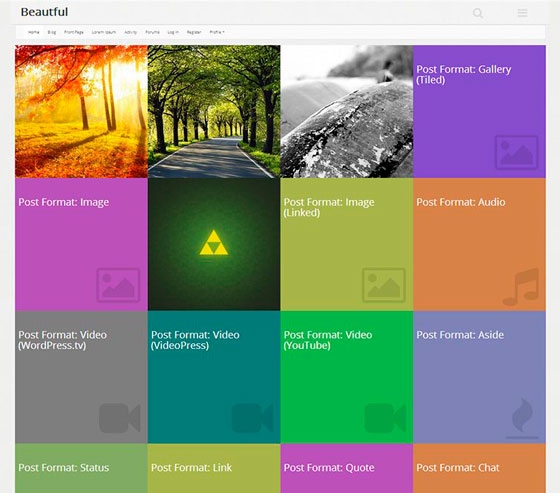
Task: Expand the Profile dropdown menu
Action: tap(217, 32)
